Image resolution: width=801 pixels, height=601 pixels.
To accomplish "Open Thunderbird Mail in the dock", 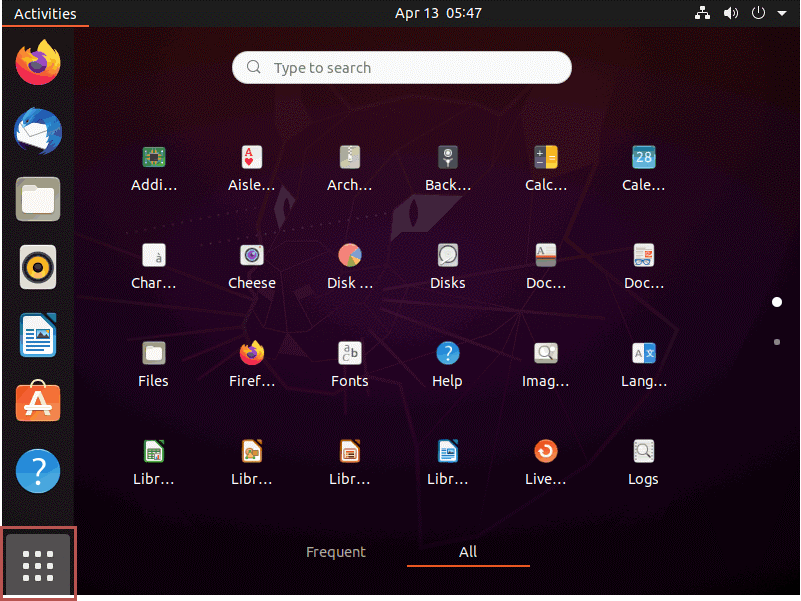I will coord(38,131).
